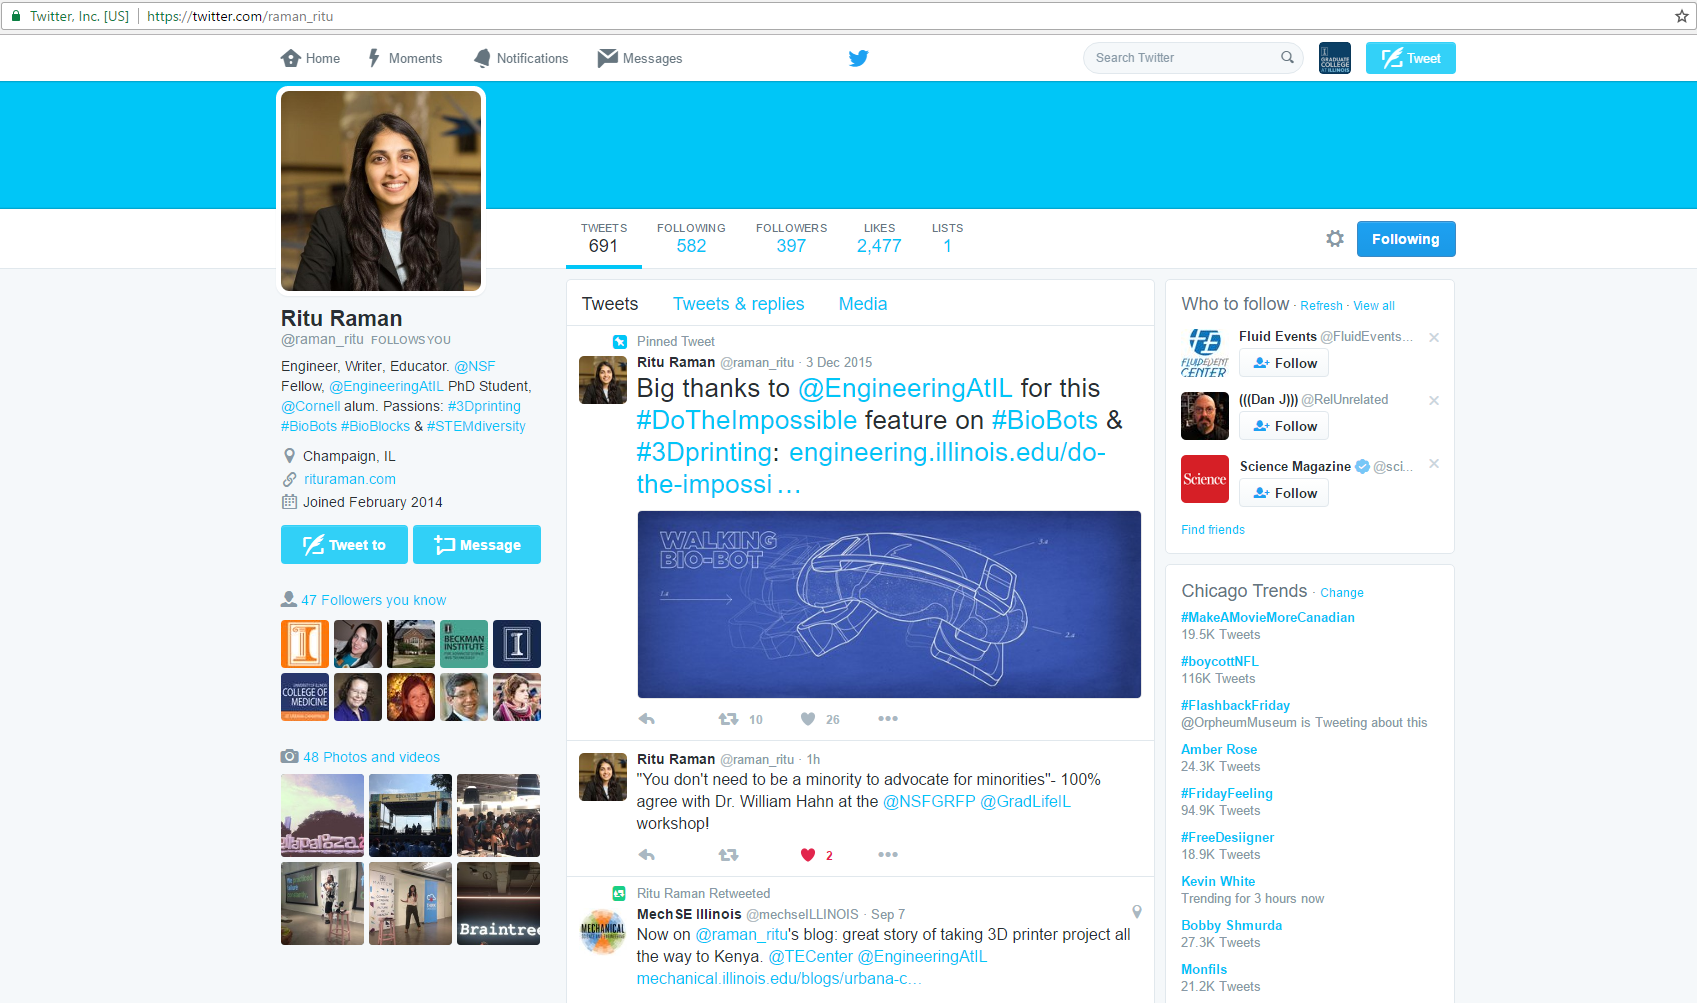This screenshot has height=1003, width=1697.
Task: Open the #FlashbackFriday trend
Action: click(1235, 705)
